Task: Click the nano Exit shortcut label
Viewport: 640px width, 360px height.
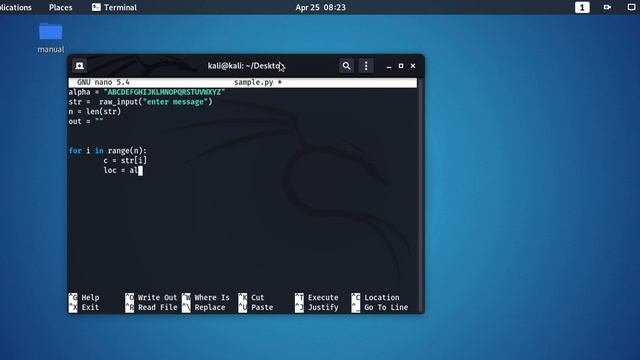Action: click(90, 307)
